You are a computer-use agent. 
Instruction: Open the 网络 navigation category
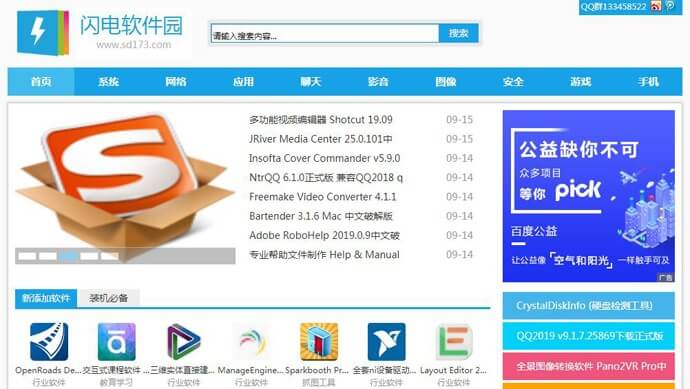point(176,81)
